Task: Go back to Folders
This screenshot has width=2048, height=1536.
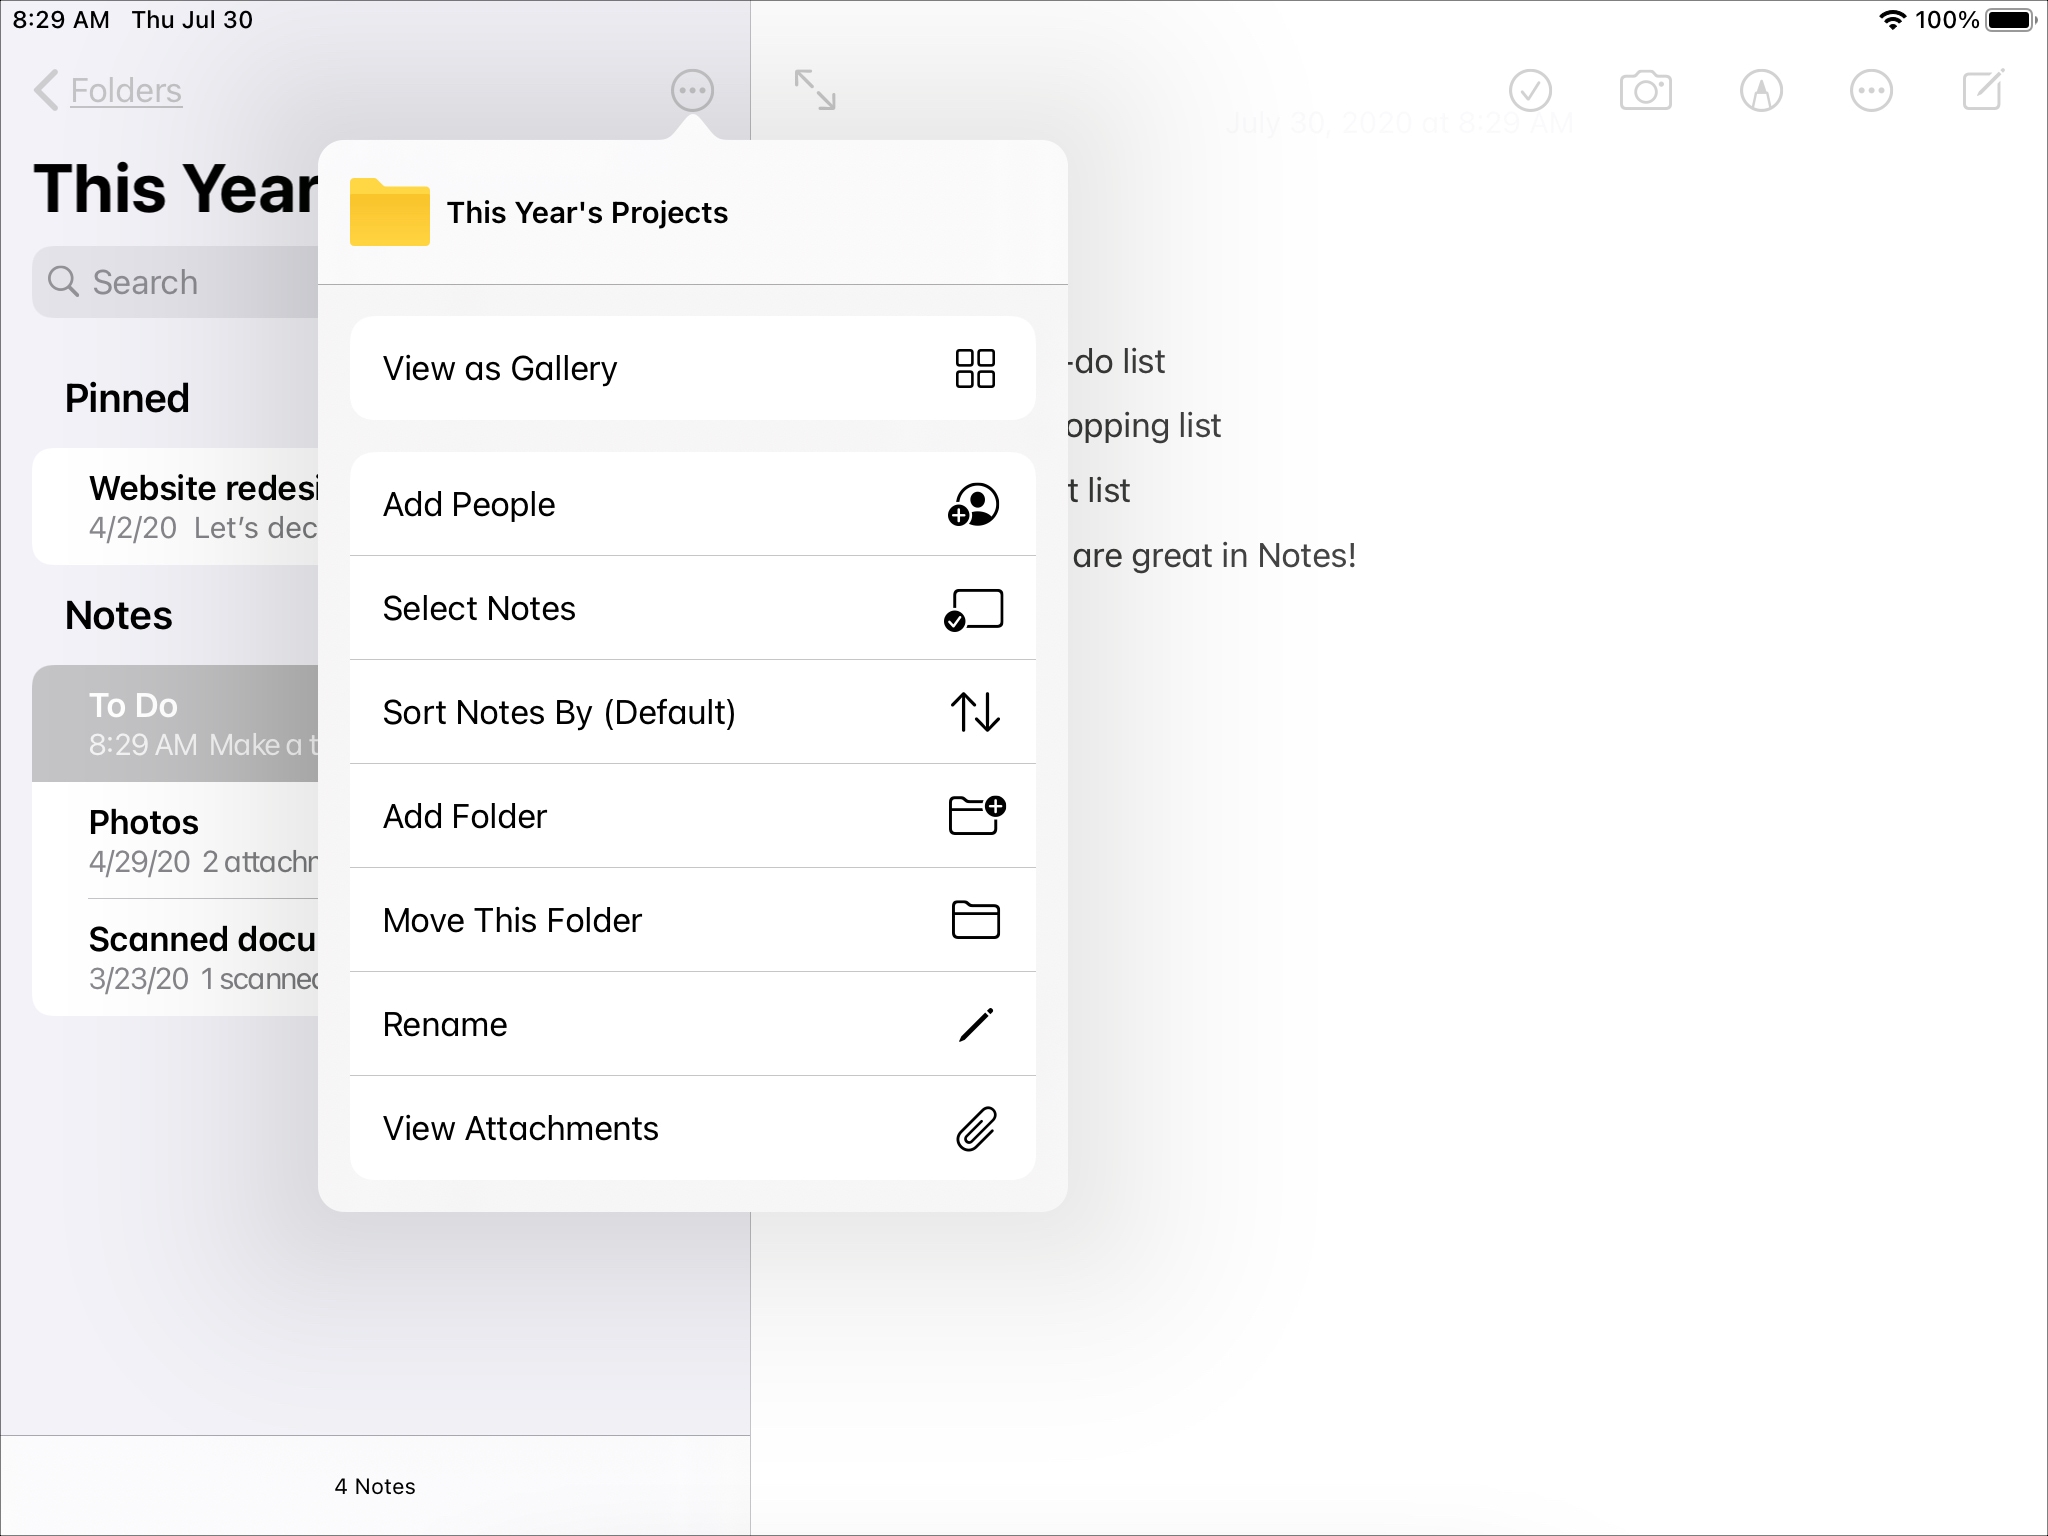Action: [126, 90]
